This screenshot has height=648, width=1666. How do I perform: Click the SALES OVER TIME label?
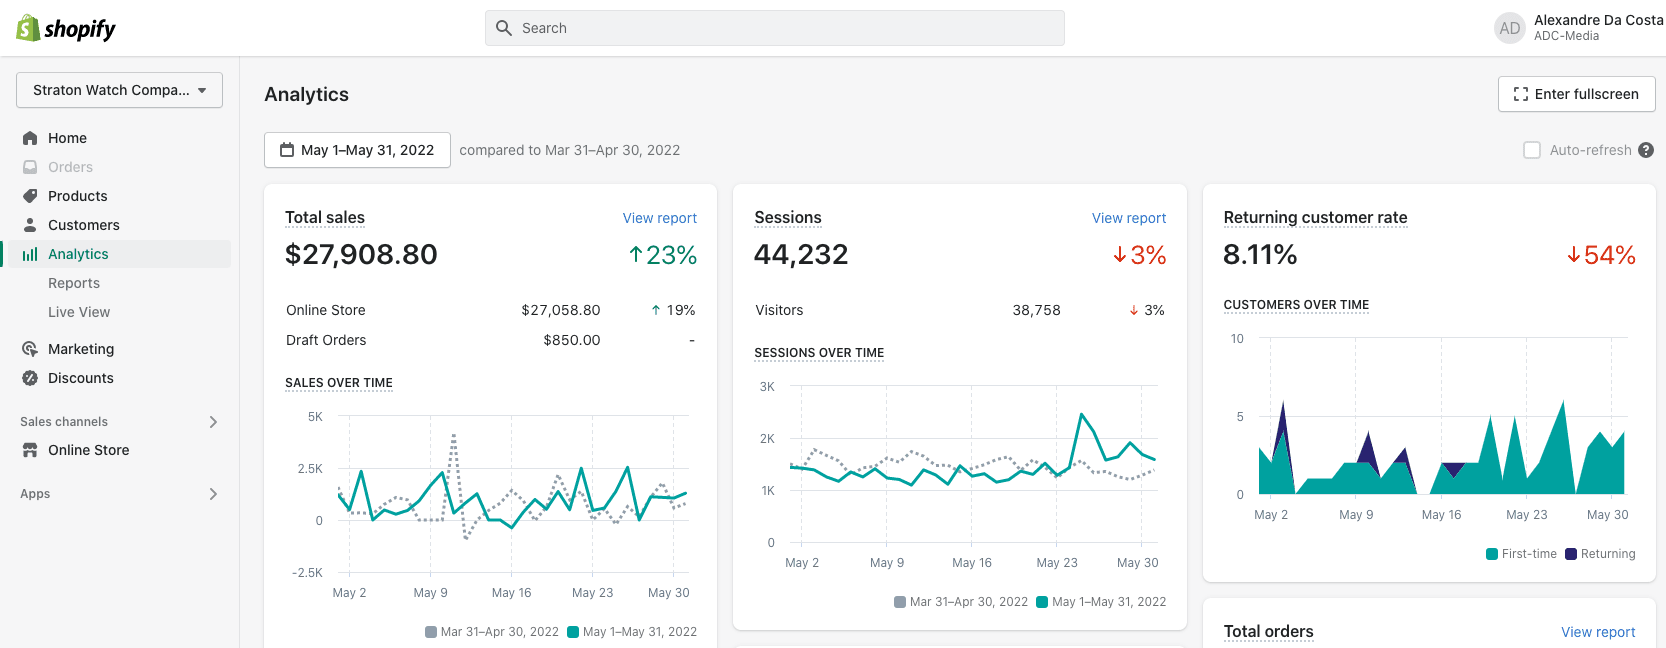point(339,383)
